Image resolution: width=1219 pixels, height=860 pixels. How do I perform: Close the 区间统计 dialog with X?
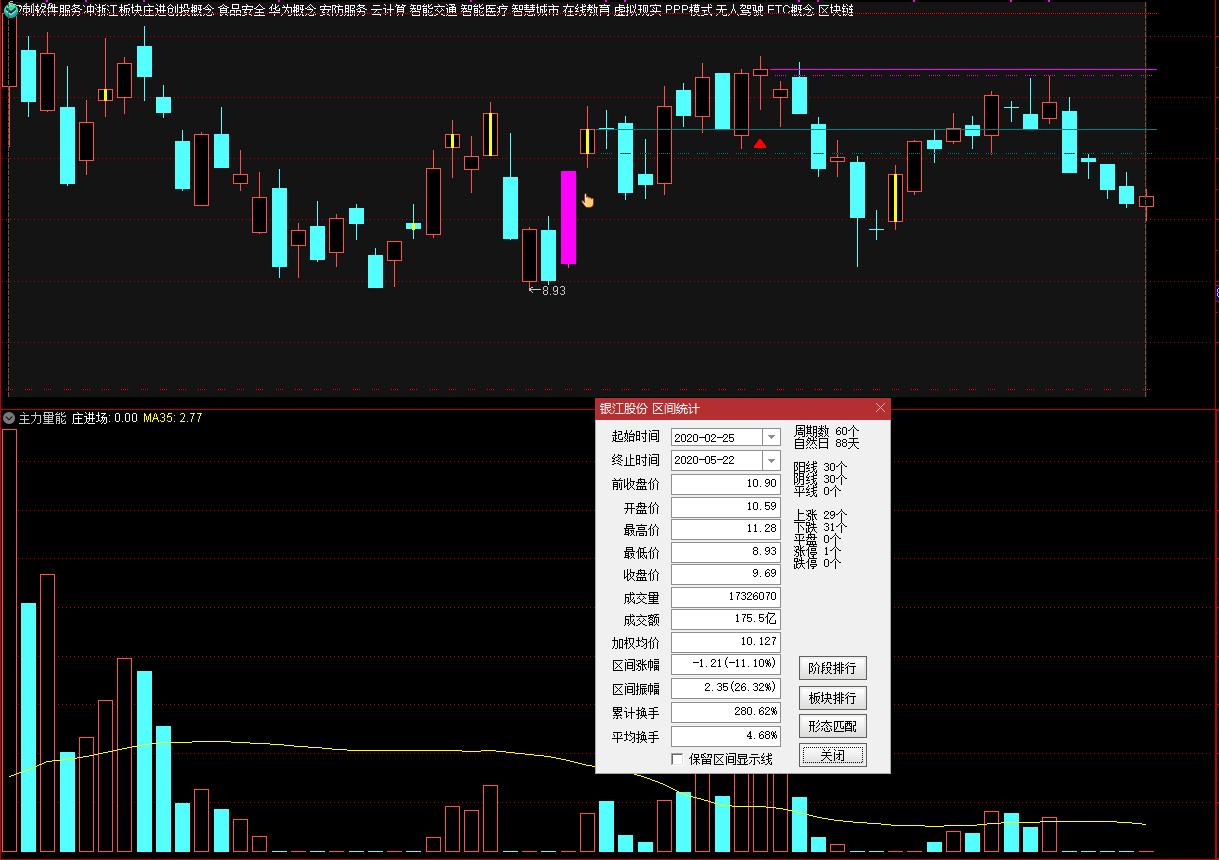pyautogui.click(x=880, y=408)
